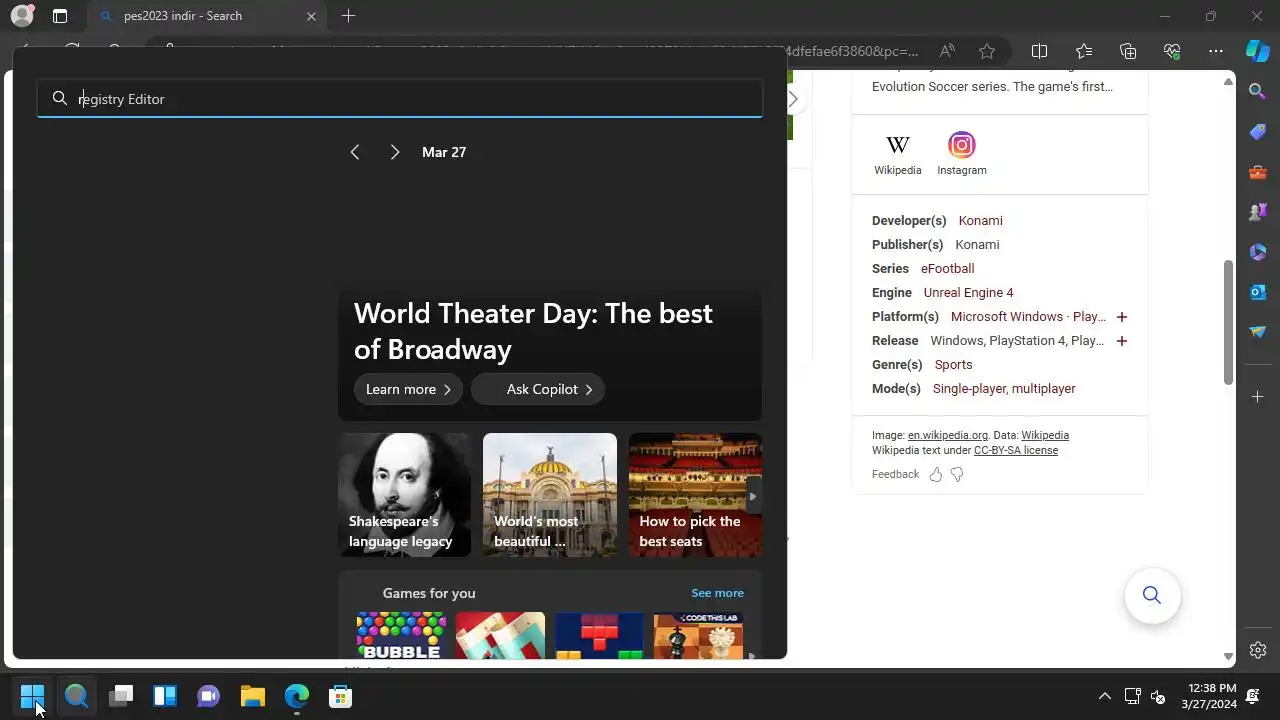Open the Favorites list icon
This screenshot has width=1280, height=720.
[1084, 51]
